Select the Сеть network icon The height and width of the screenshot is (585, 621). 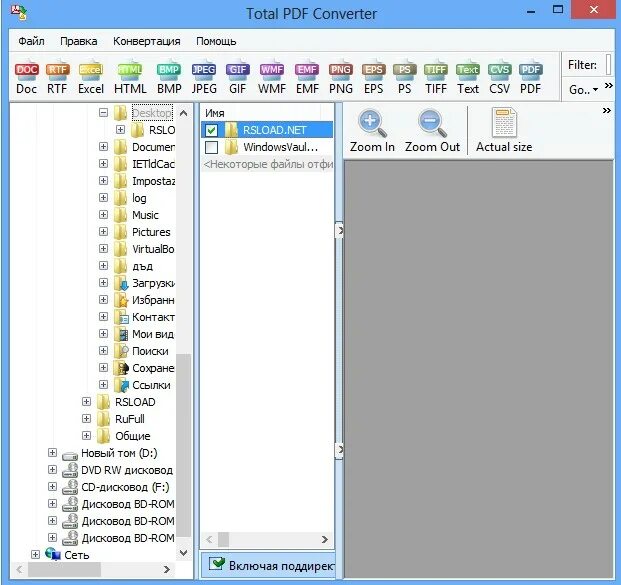tap(53, 554)
